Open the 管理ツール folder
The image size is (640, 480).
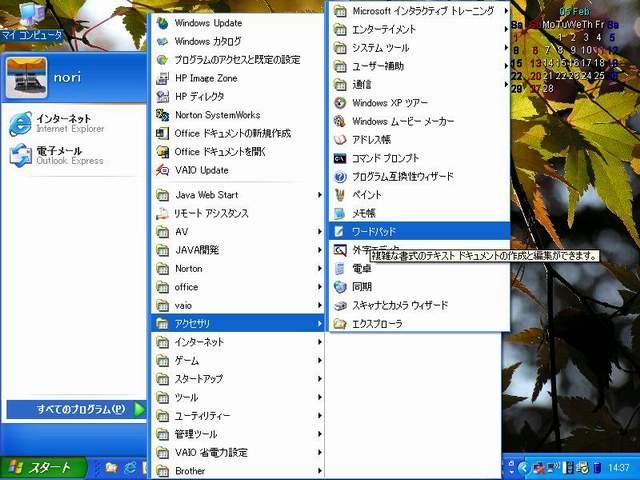238,434
